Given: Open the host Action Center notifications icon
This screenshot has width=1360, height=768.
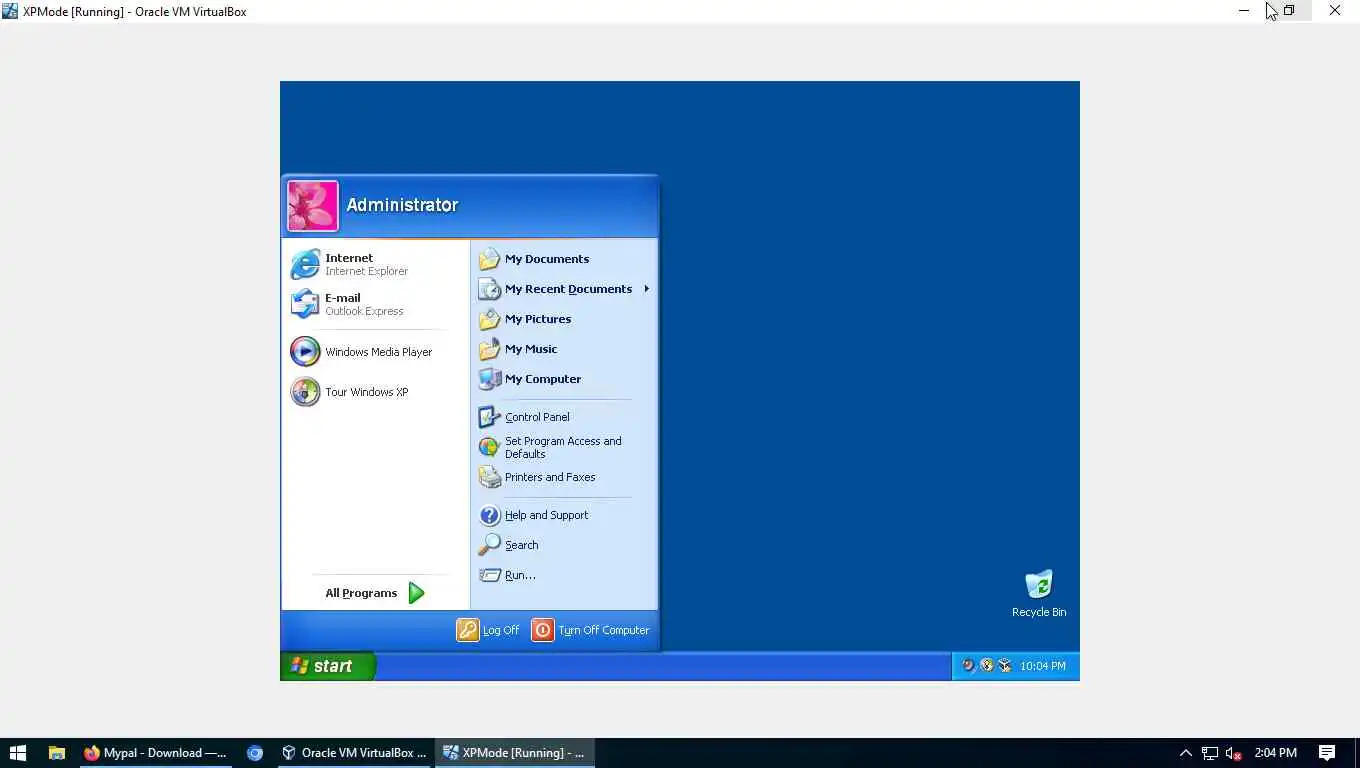Looking at the screenshot, I should click(1327, 753).
